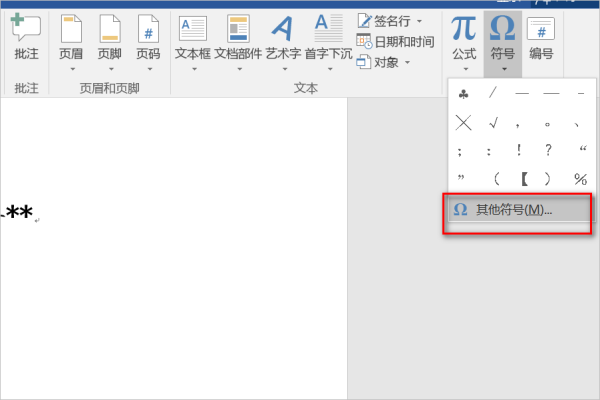Insert the semicolon ; symbol
The image size is (600, 400).
460,152
